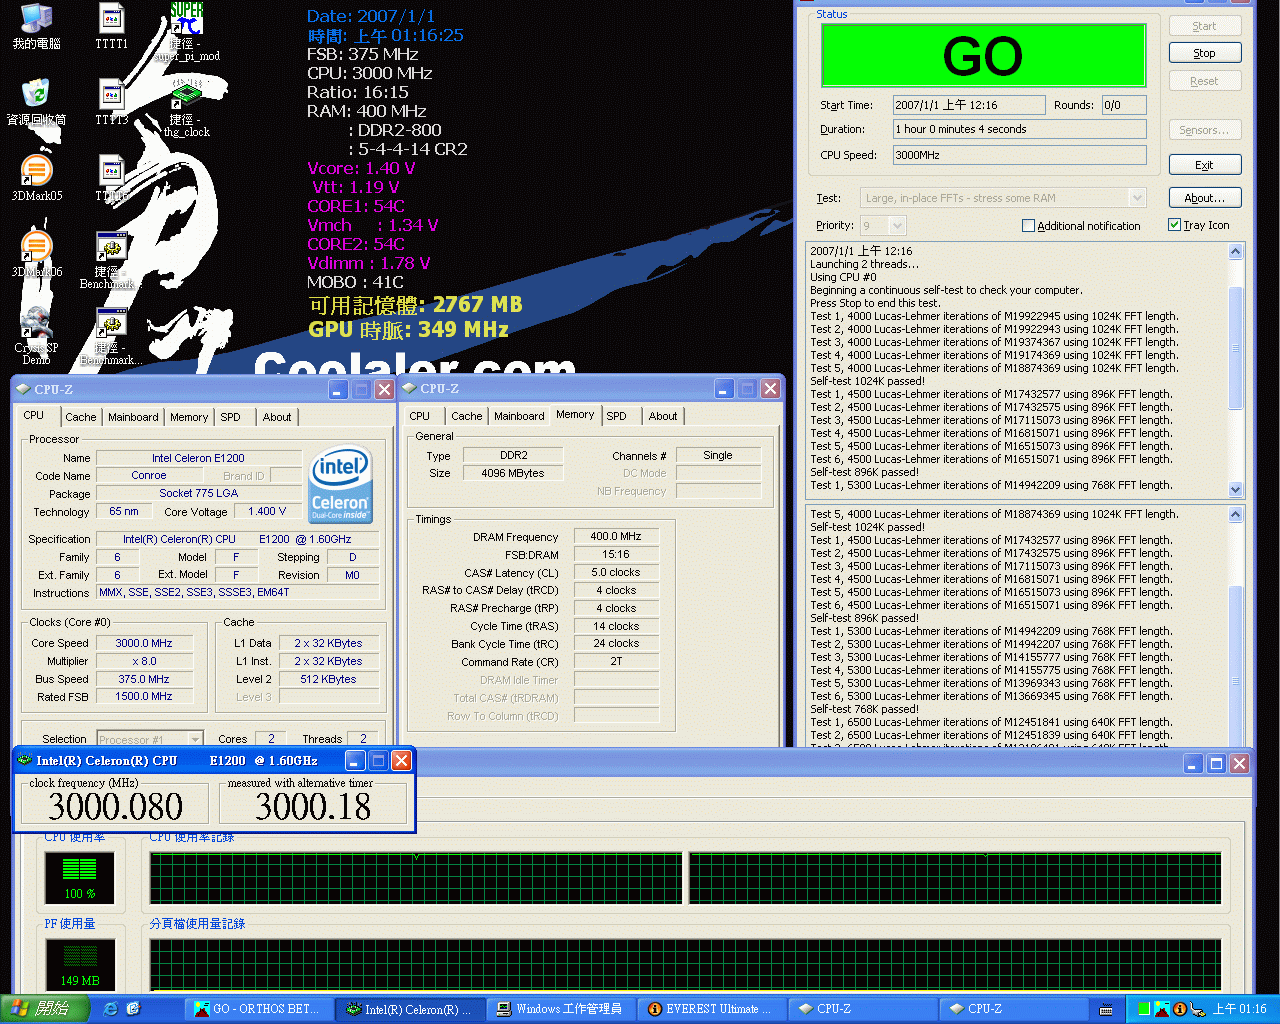Click the network connection tray icon

(1197, 1009)
